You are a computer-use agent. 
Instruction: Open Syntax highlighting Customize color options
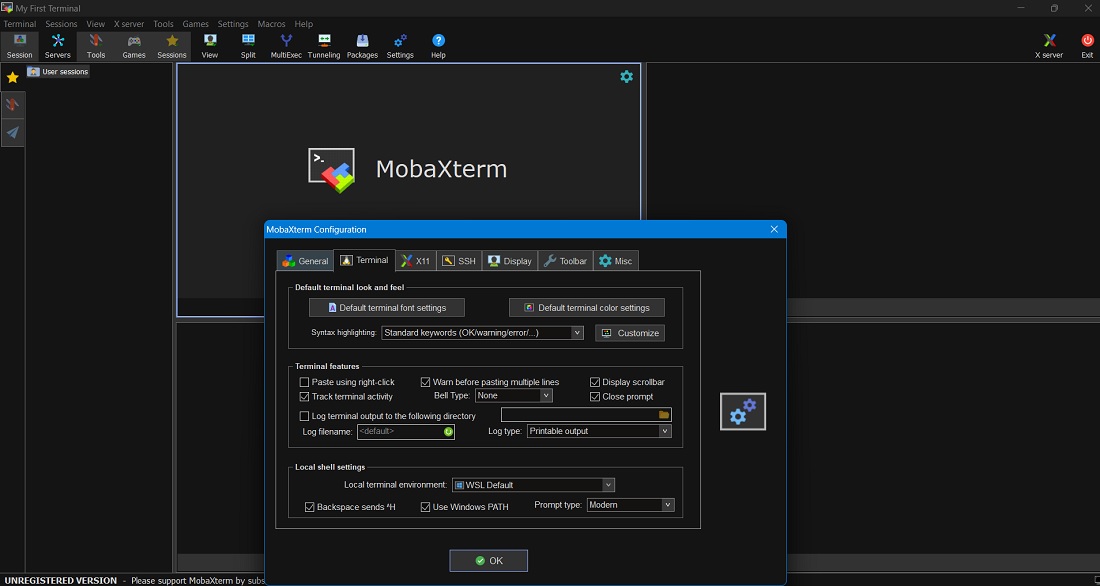[x=629, y=332]
